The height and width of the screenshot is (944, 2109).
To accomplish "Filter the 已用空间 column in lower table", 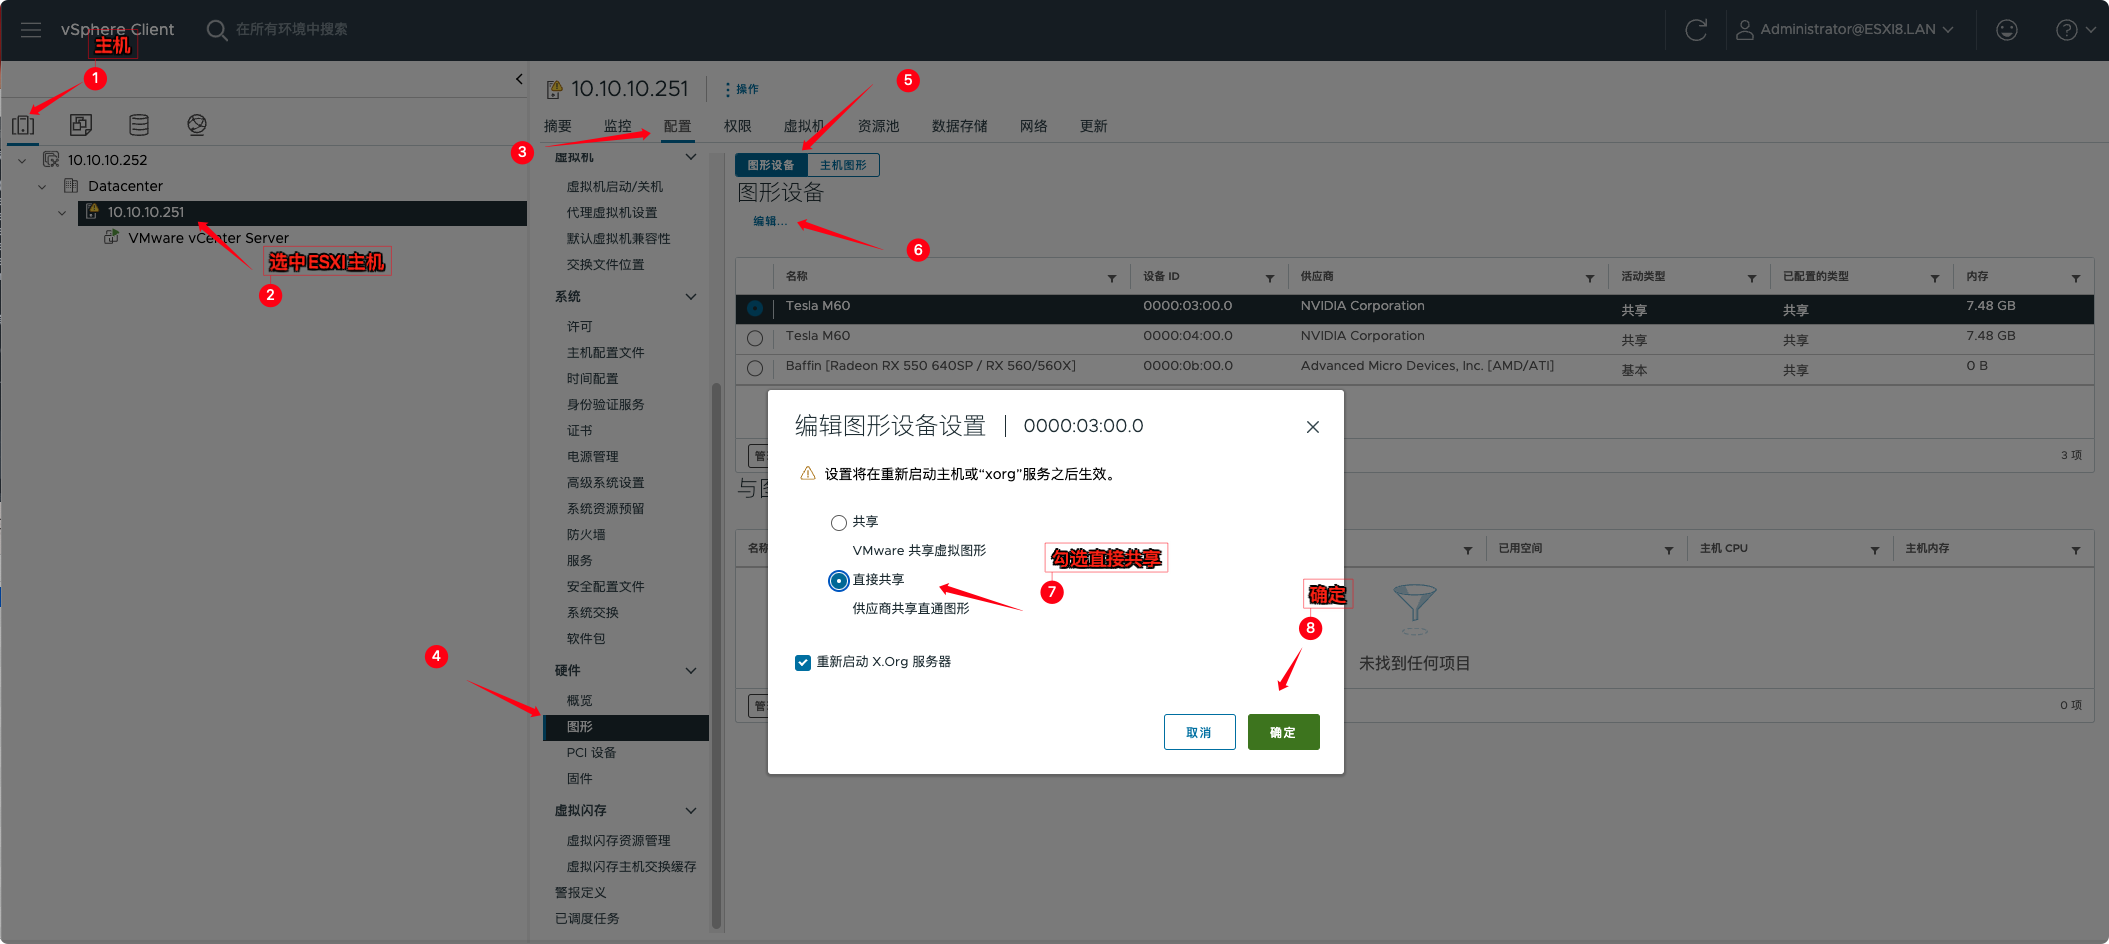I will pyautogui.click(x=1669, y=550).
